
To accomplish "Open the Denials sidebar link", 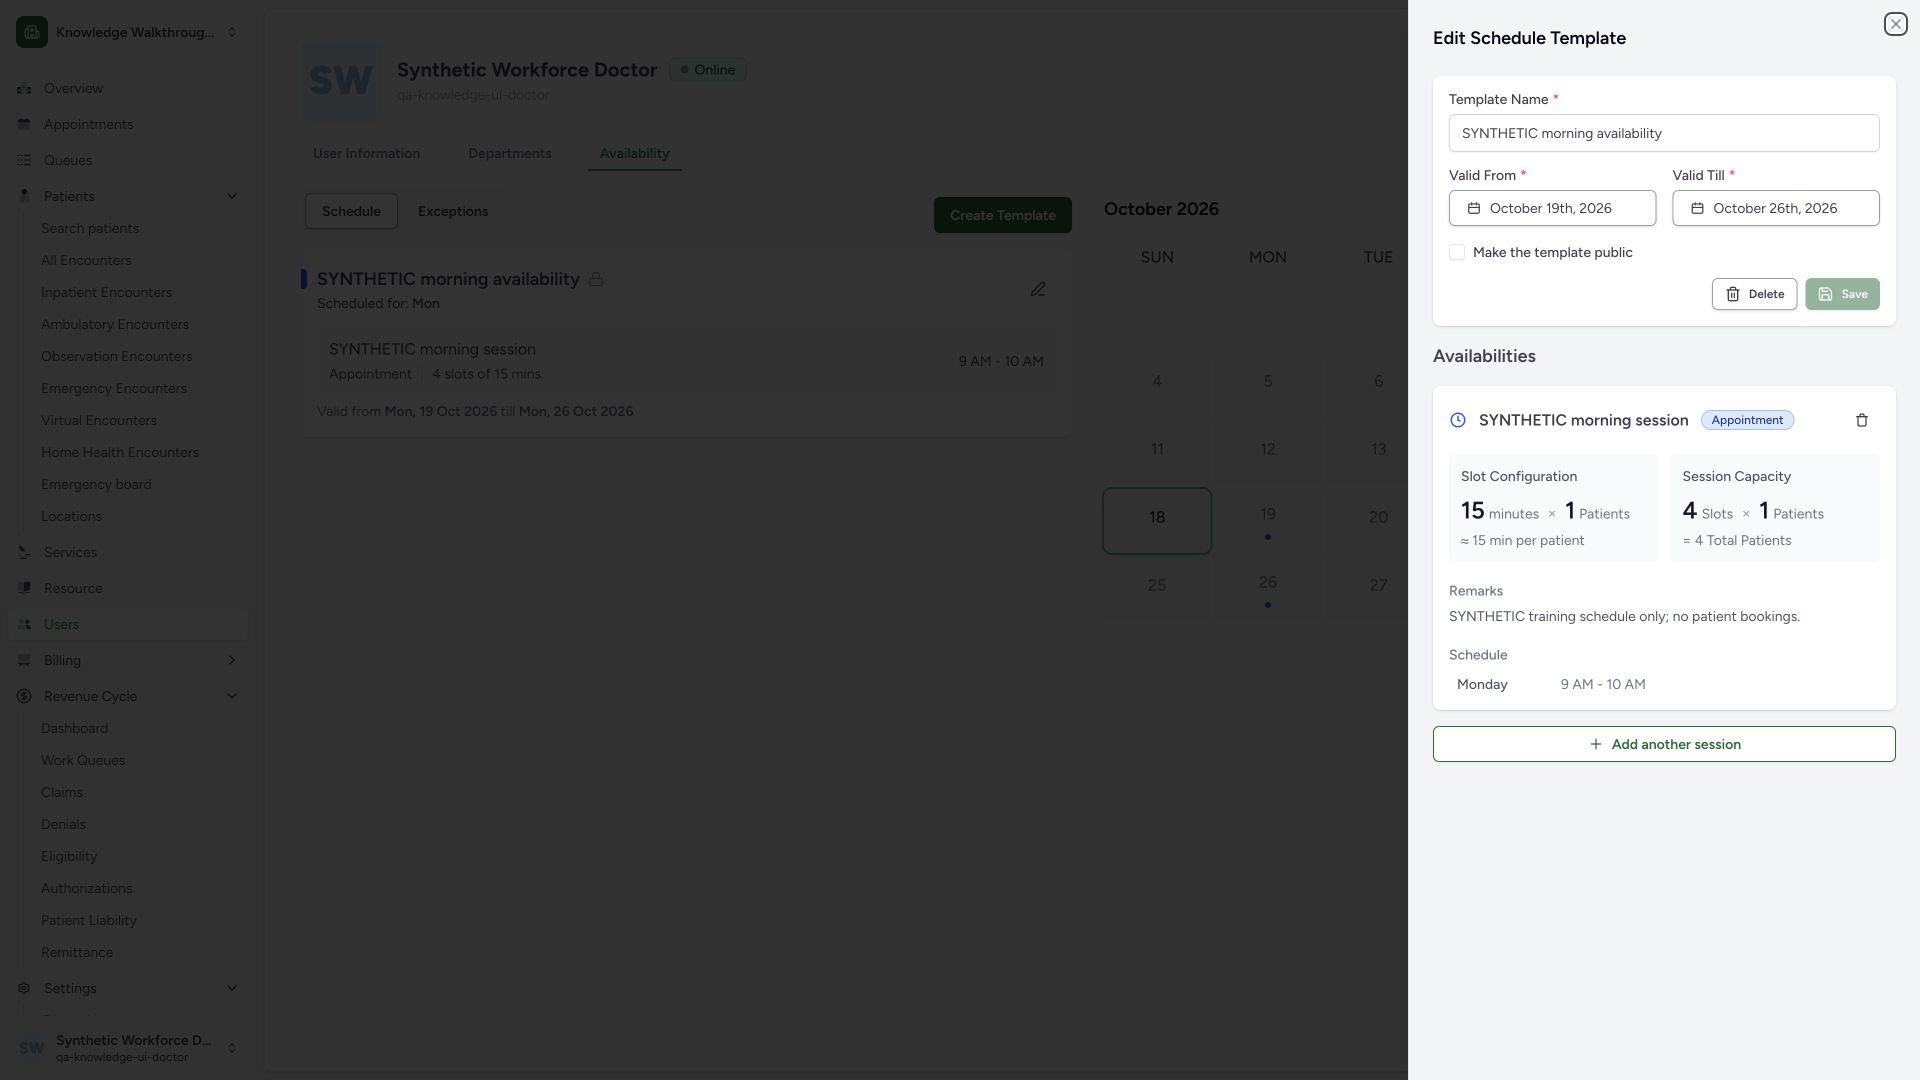I will coord(63,824).
